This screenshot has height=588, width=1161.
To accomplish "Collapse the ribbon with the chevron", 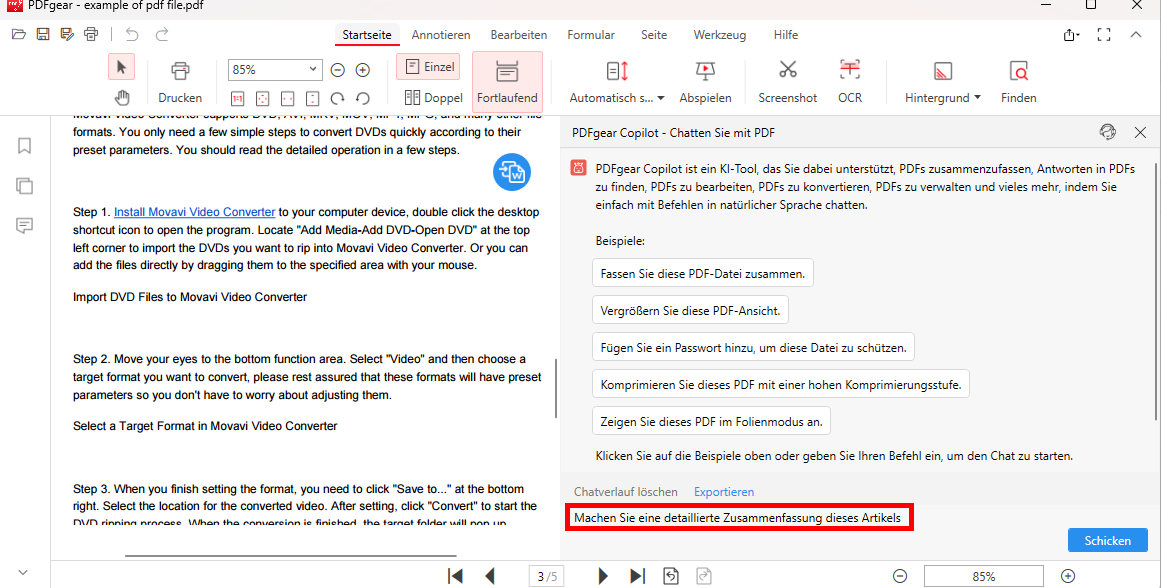I will 1136,35.
